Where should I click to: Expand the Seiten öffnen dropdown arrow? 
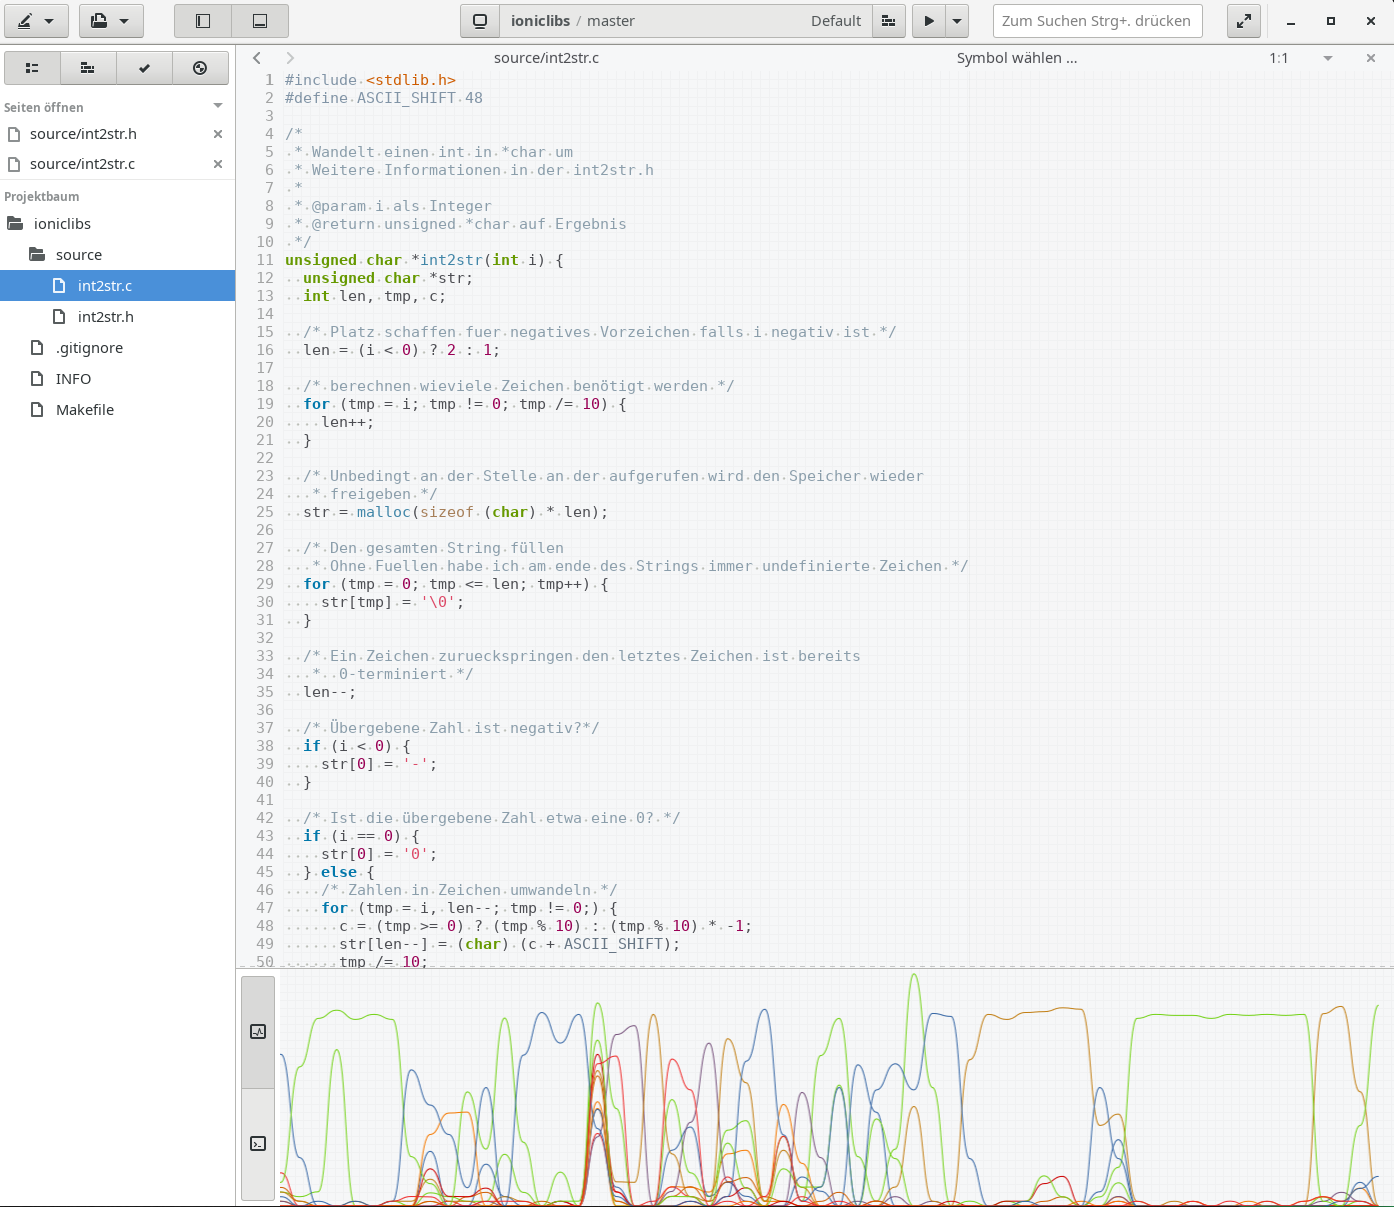pos(218,106)
